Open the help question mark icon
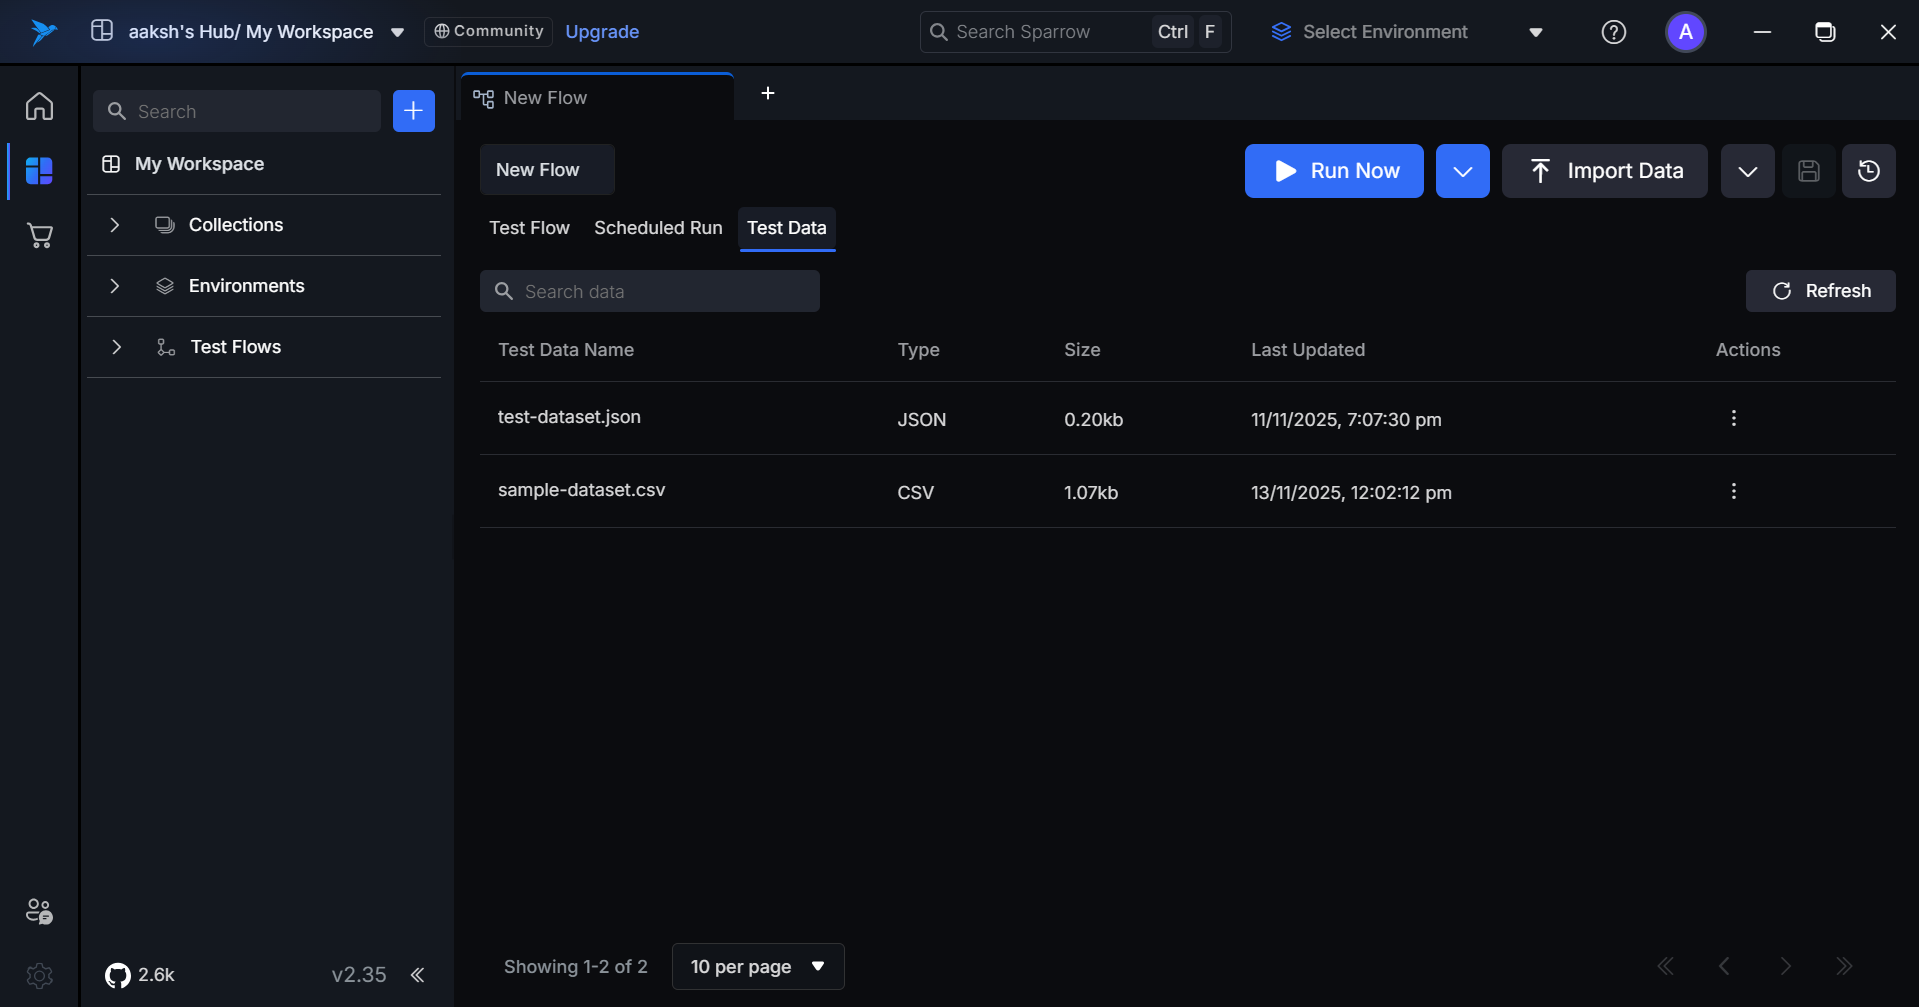This screenshot has width=1919, height=1007. pyautogui.click(x=1613, y=32)
